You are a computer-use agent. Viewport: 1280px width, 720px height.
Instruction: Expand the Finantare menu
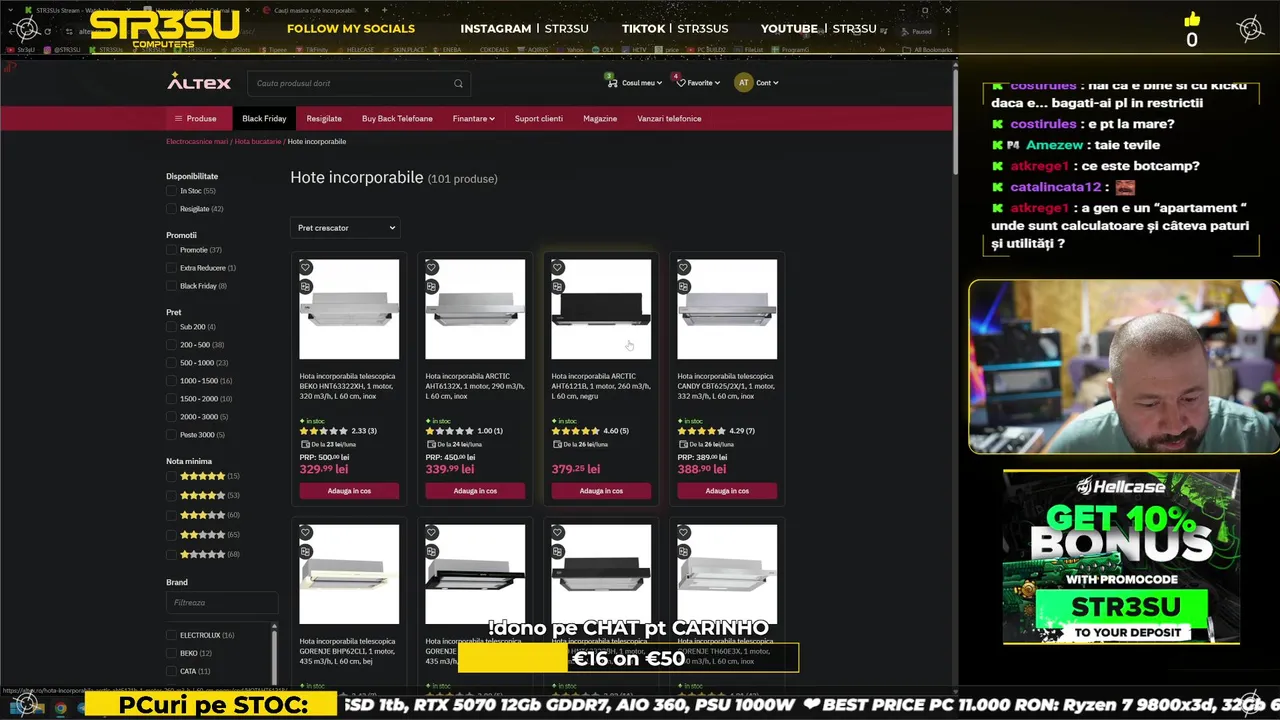(x=473, y=118)
